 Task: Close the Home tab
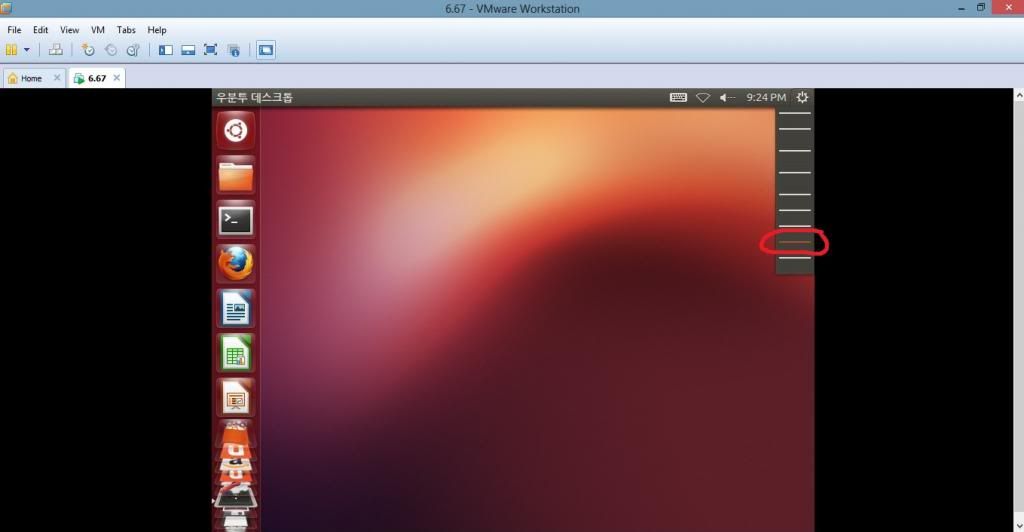[x=57, y=77]
